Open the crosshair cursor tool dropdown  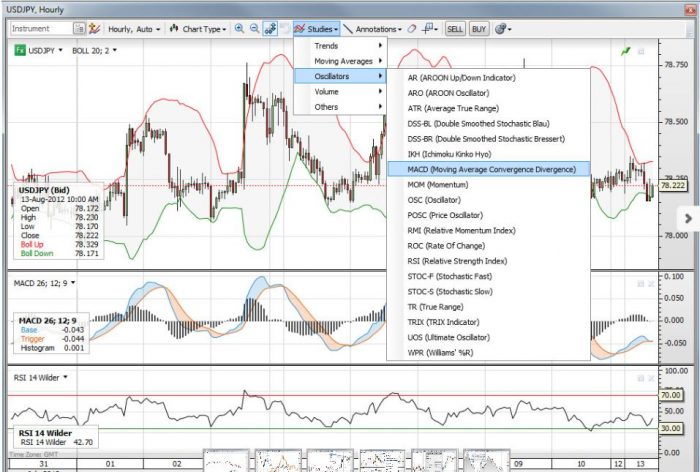tap(430, 29)
